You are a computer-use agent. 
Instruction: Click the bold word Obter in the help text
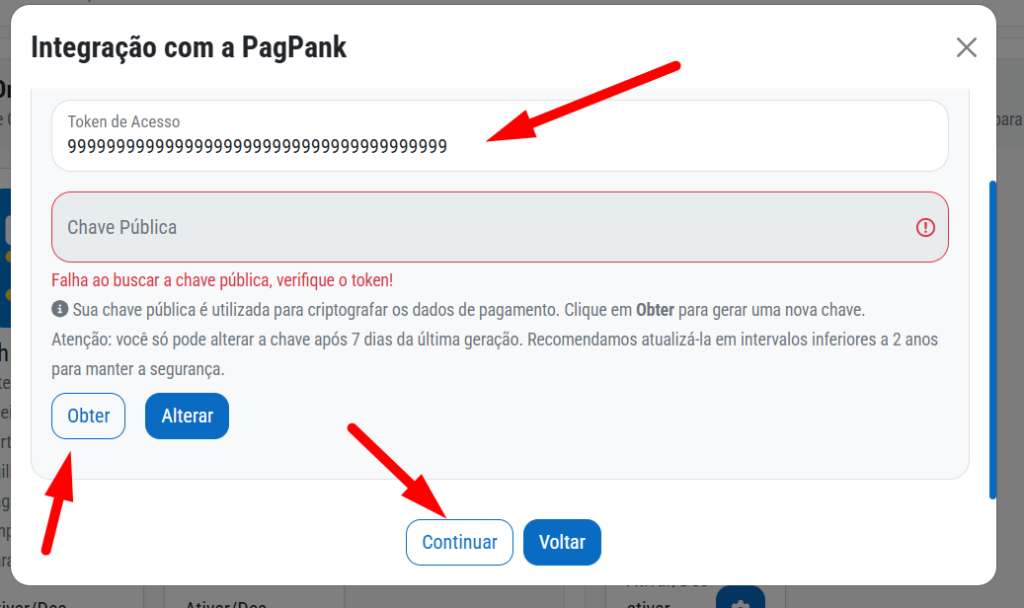click(x=655, y=310)
